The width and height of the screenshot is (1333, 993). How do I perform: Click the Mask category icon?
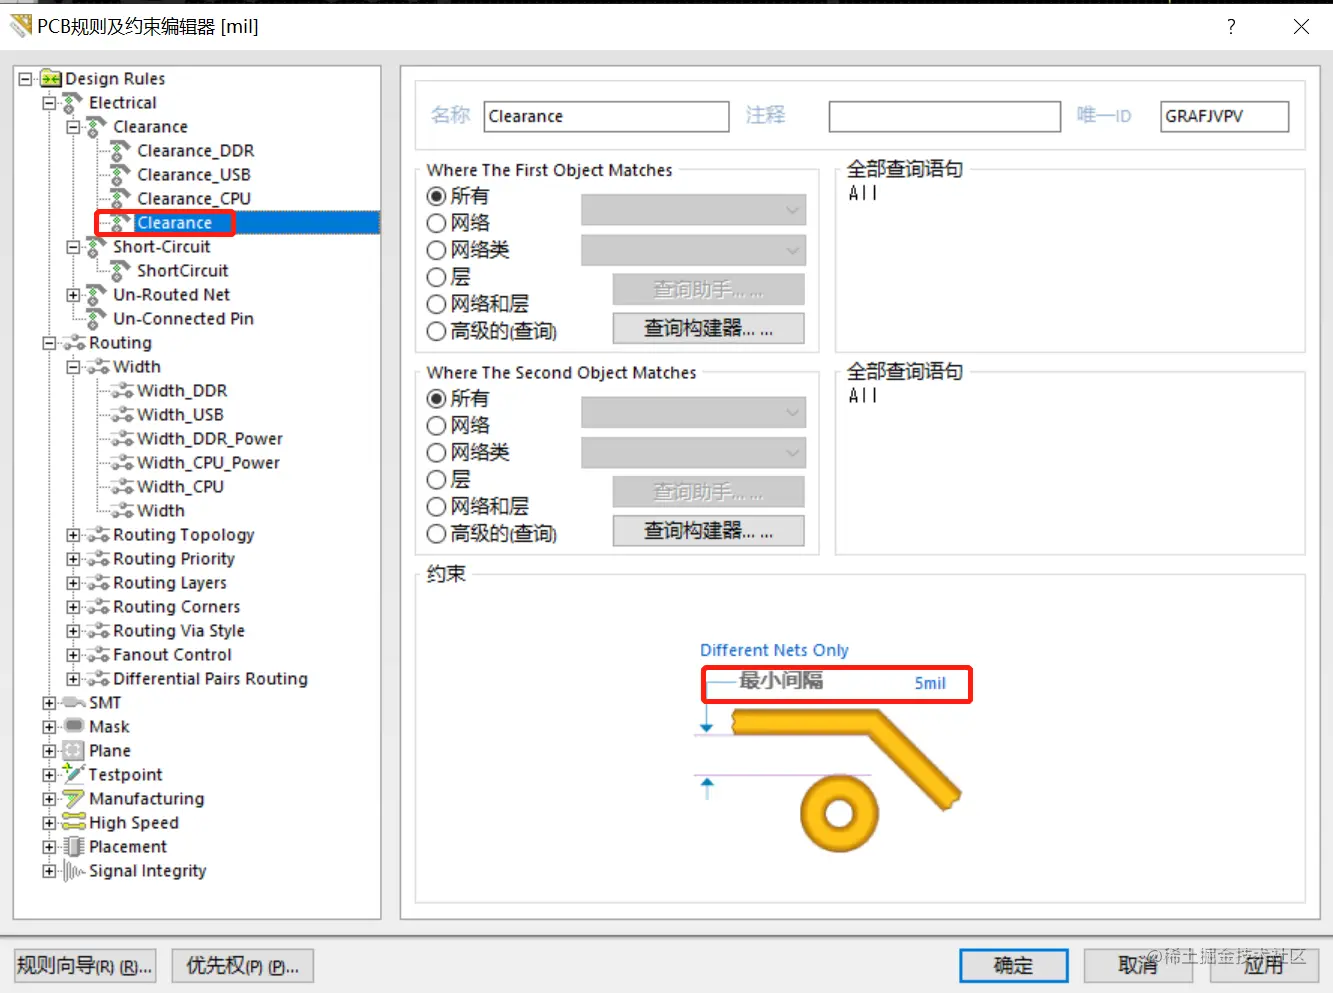pos(74,726)
